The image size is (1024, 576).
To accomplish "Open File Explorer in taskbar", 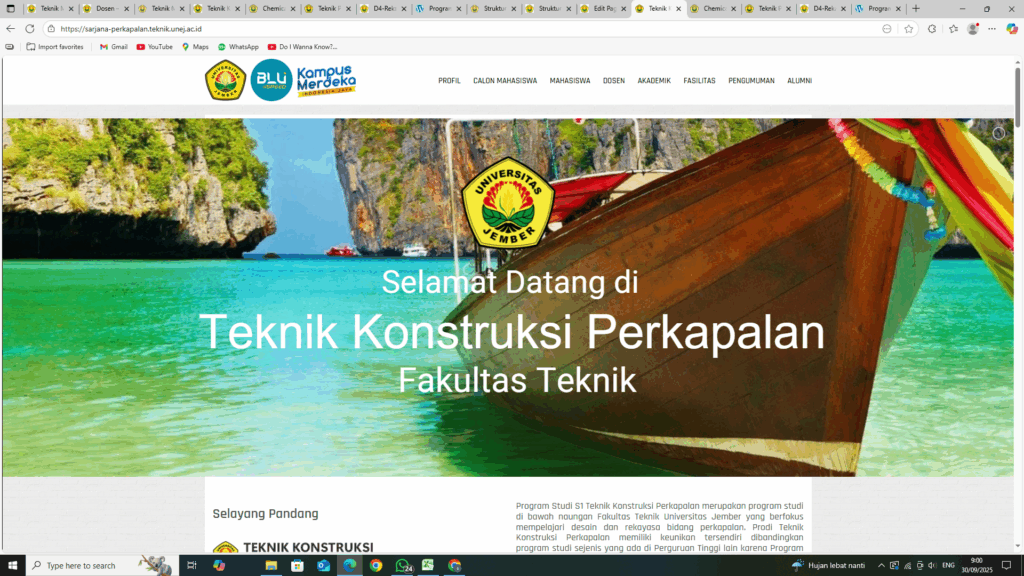I will pos(271,565).
